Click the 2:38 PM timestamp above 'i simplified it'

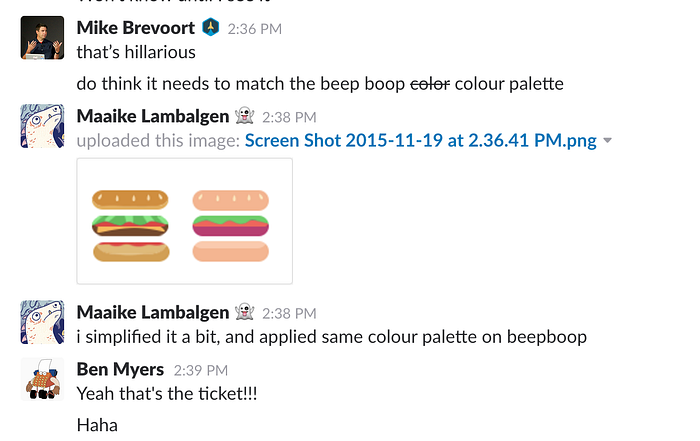click(x=289, y=314)
